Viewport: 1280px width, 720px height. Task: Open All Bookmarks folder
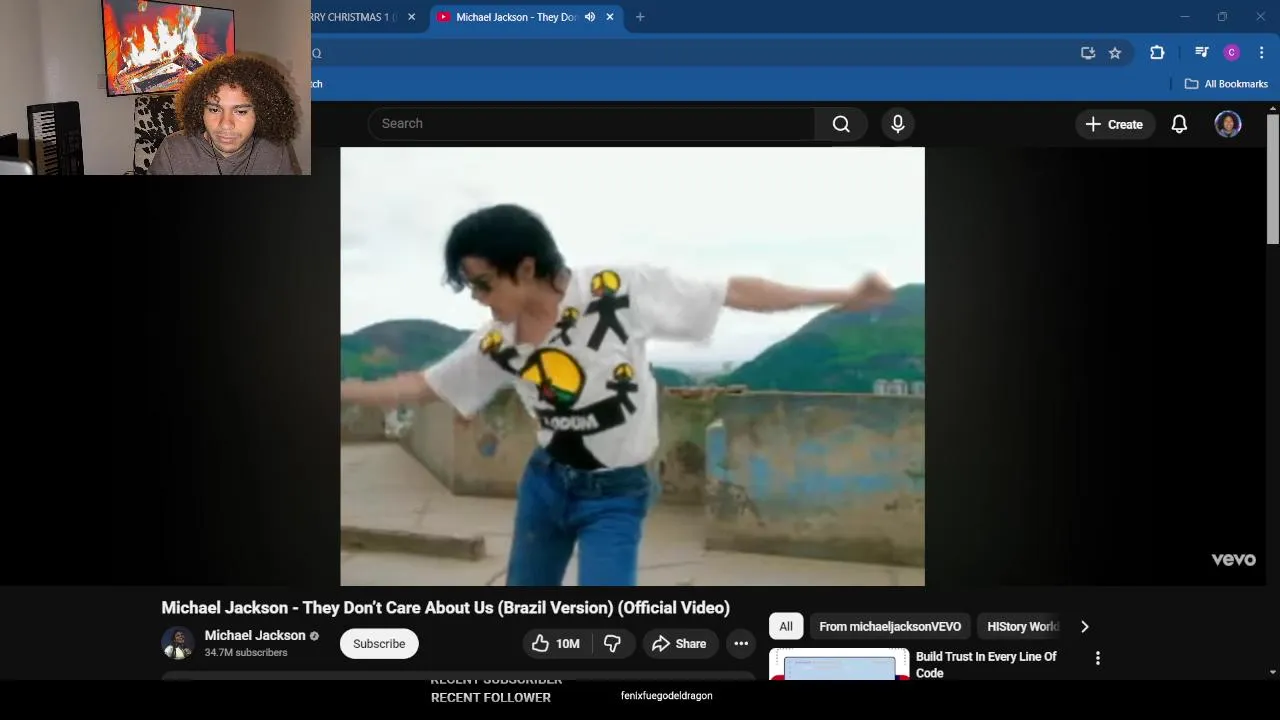click(x=1226, y=84)
